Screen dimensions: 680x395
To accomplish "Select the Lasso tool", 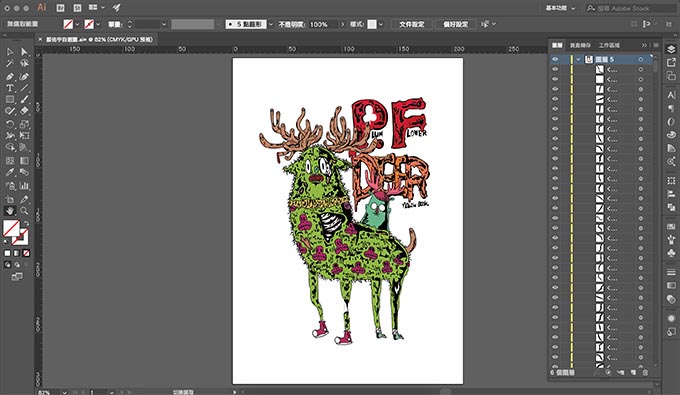I will (x=24, y=64).
